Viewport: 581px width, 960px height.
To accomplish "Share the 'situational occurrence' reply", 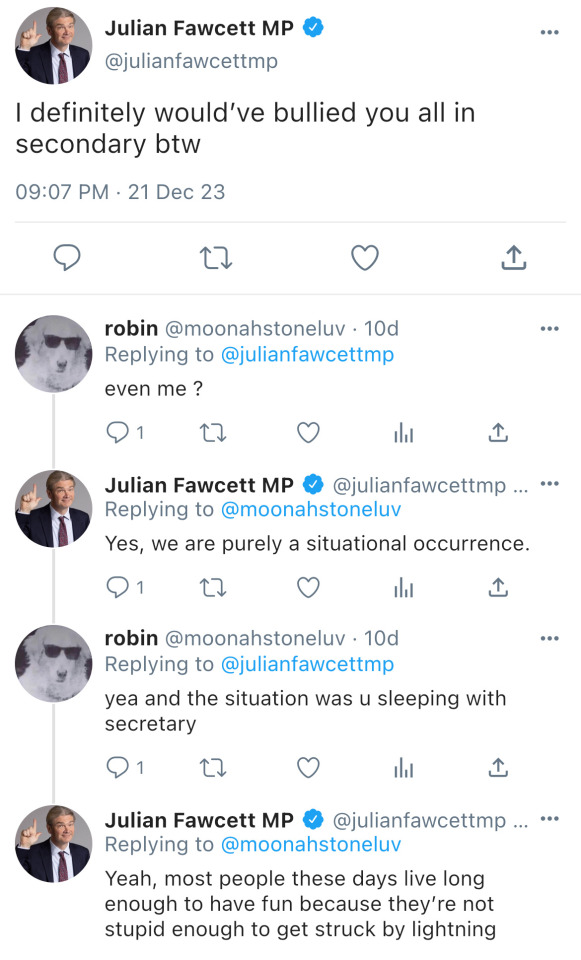I will (x=498, y=587).
